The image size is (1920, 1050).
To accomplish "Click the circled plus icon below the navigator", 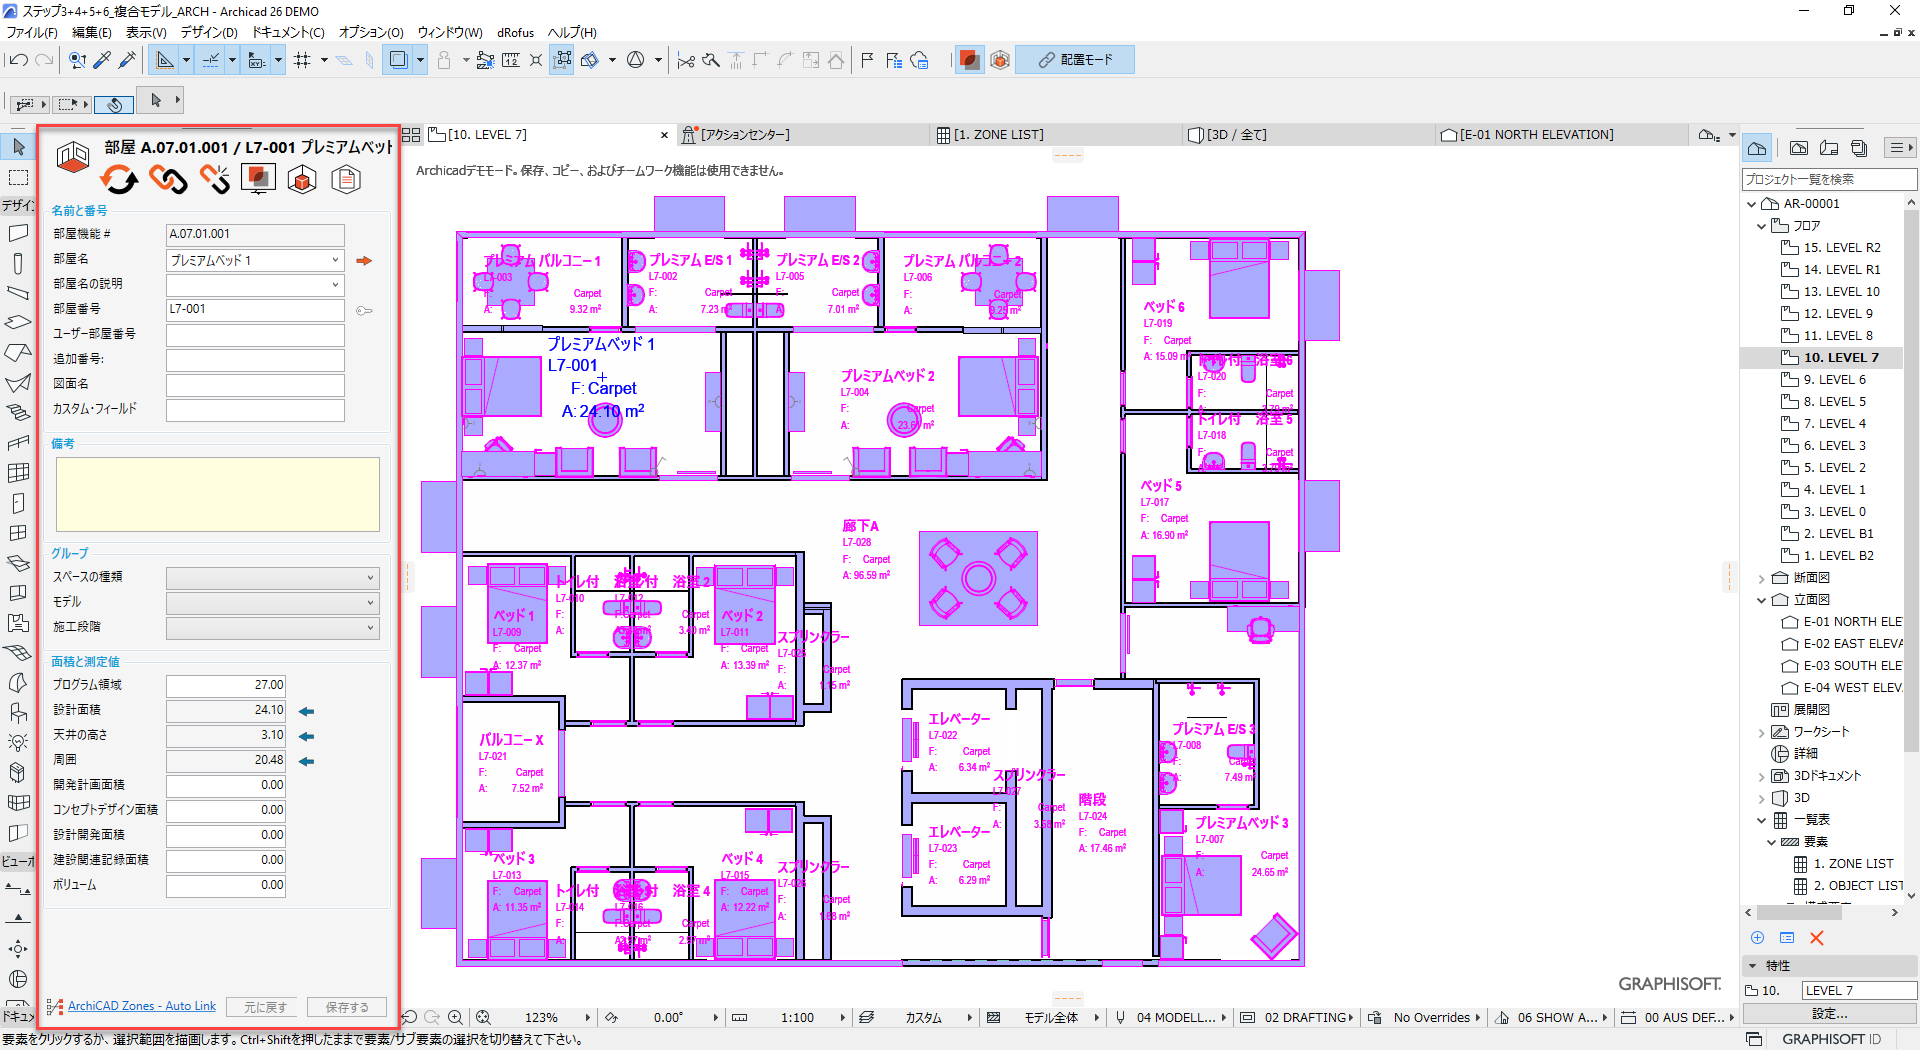I will click(x=1757, y=938).
